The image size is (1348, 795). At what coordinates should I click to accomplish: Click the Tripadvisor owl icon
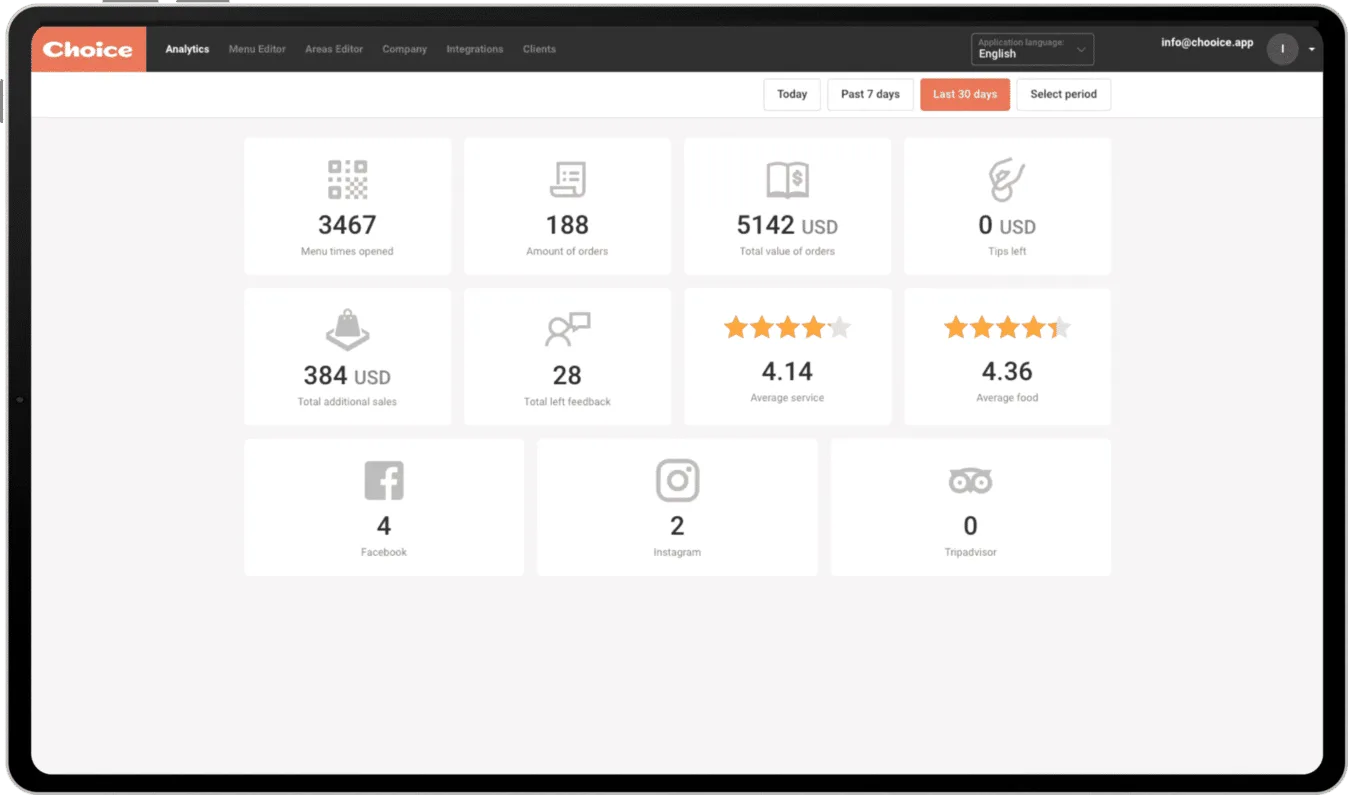pyautogui.click(x=970, y=481)
